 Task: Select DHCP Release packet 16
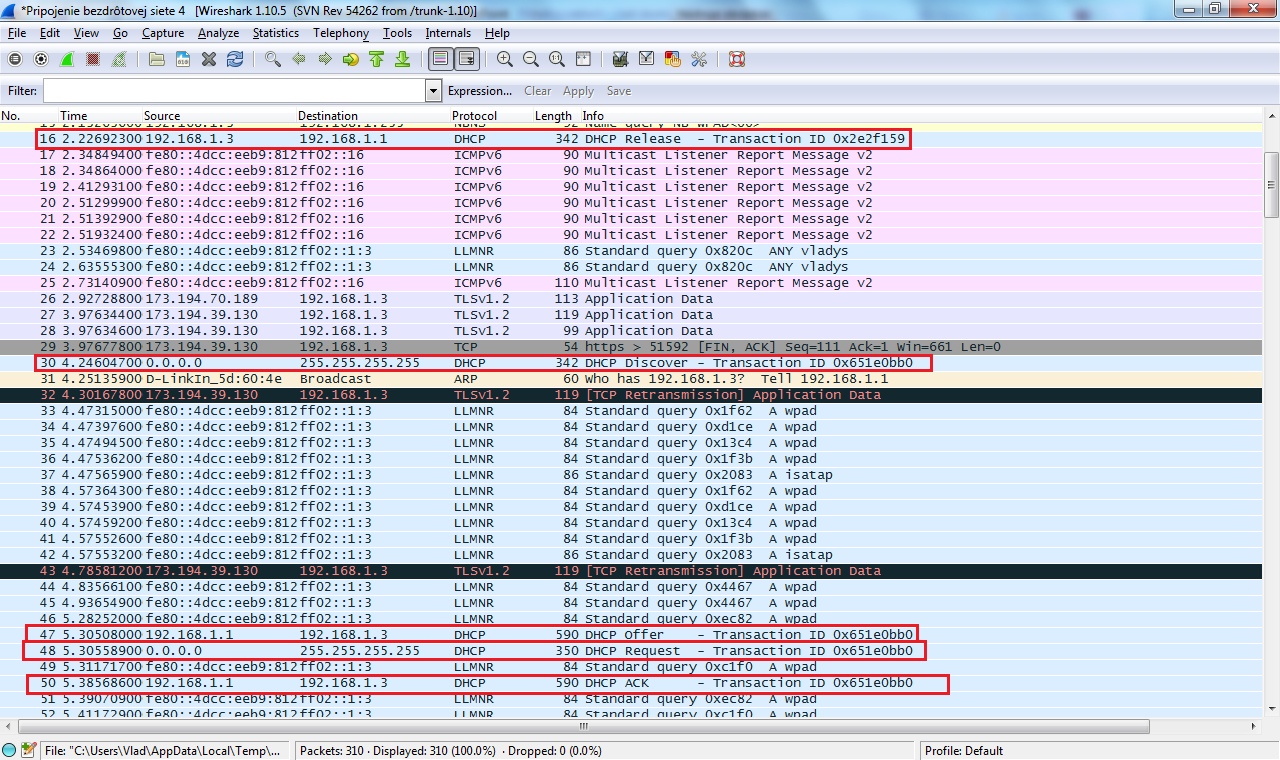(631, 139)
